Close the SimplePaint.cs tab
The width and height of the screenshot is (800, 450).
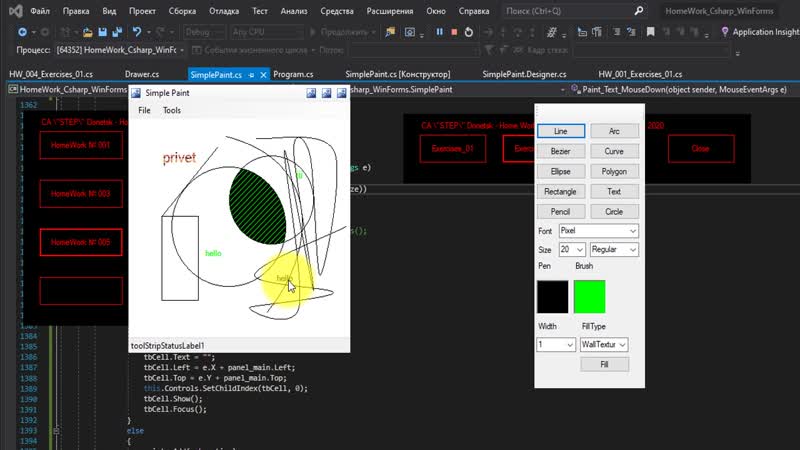click(x=263, y=75)
